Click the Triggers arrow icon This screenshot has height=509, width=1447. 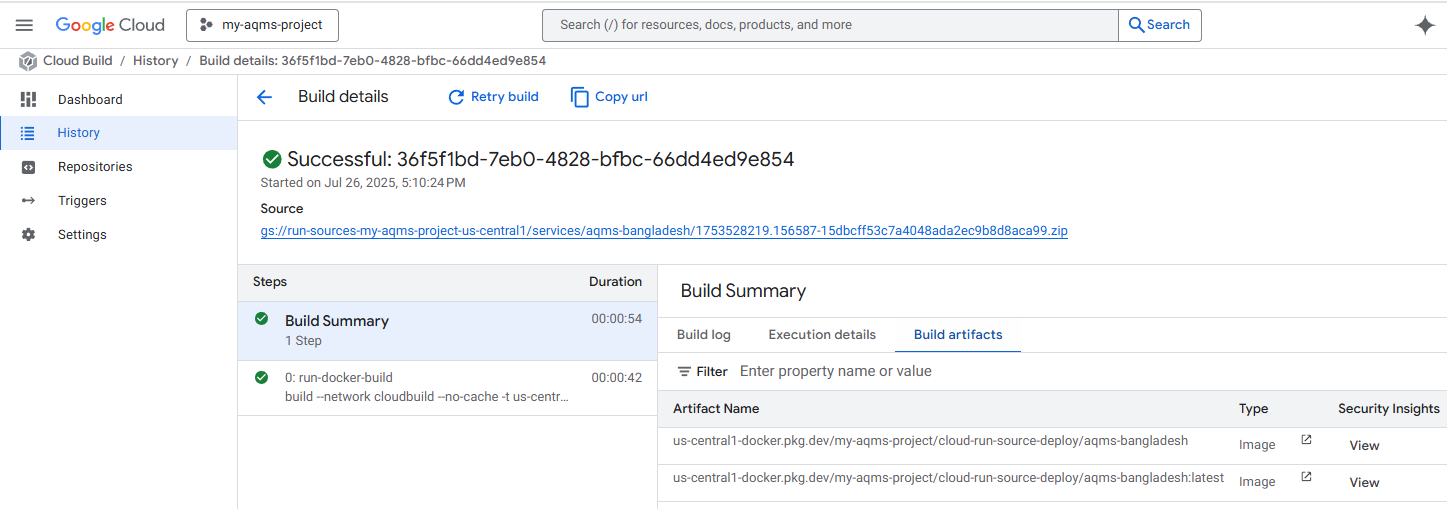point(28,201)
